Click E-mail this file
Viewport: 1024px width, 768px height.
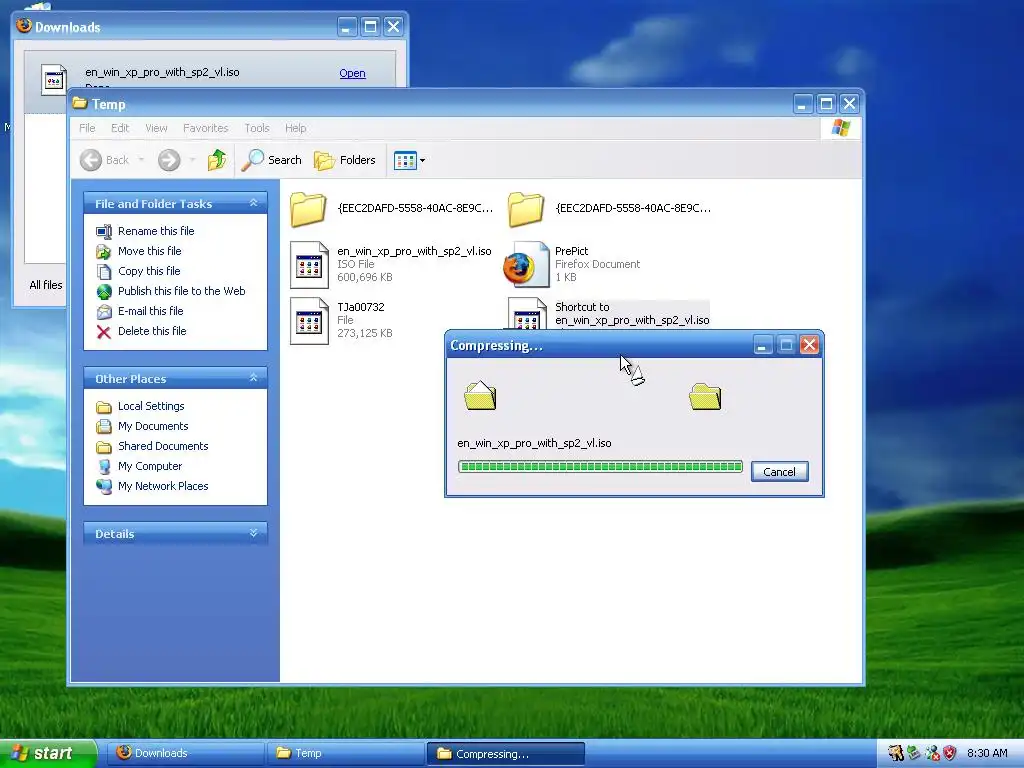(150, 312)
